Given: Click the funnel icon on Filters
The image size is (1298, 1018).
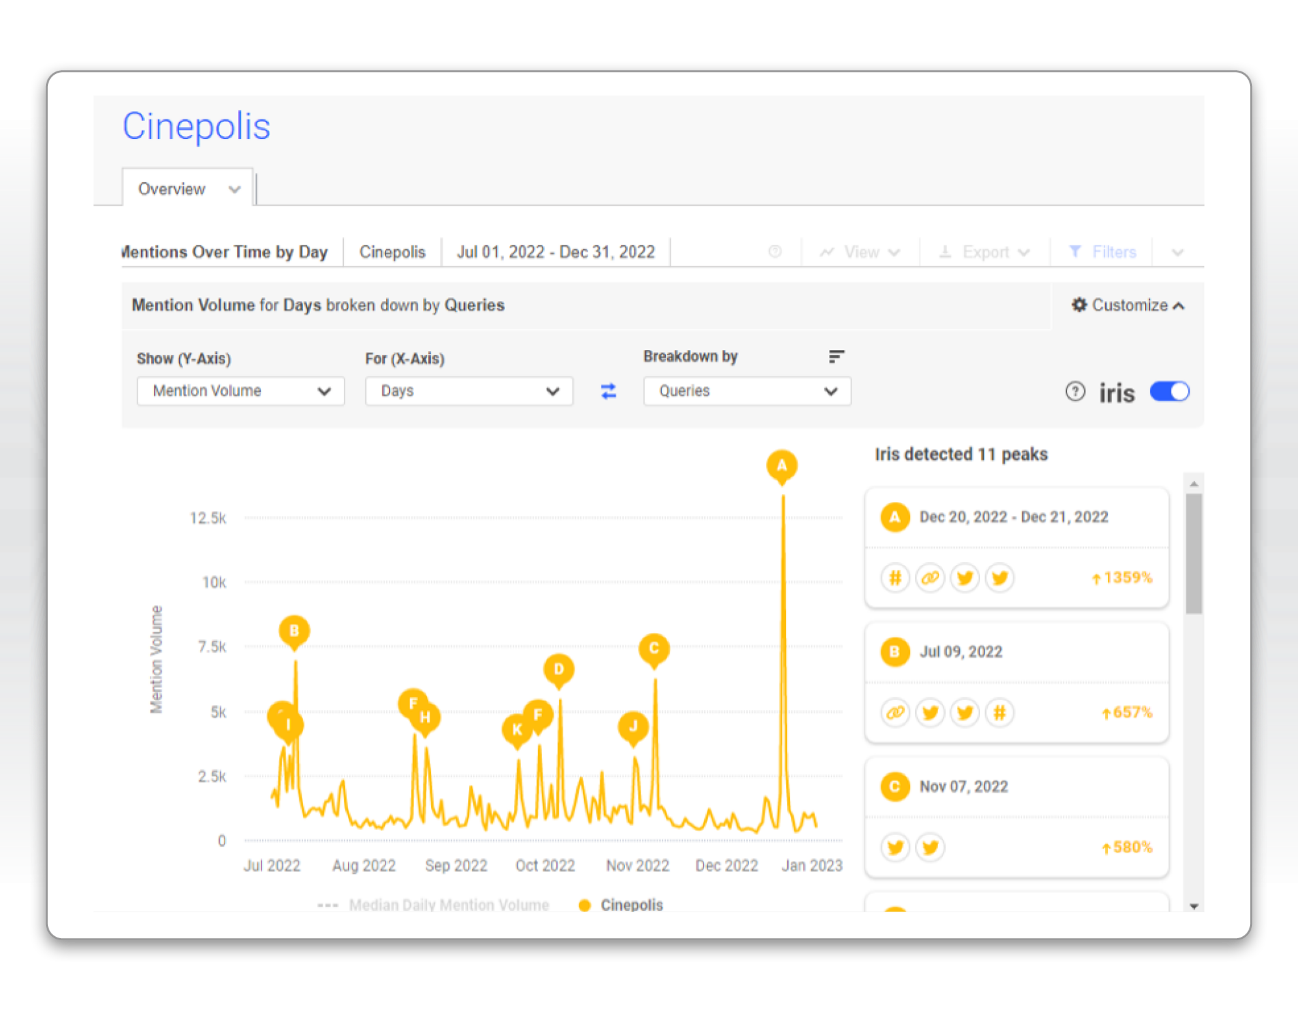Looking at the screenshot, I should [x=1075, y=252].
